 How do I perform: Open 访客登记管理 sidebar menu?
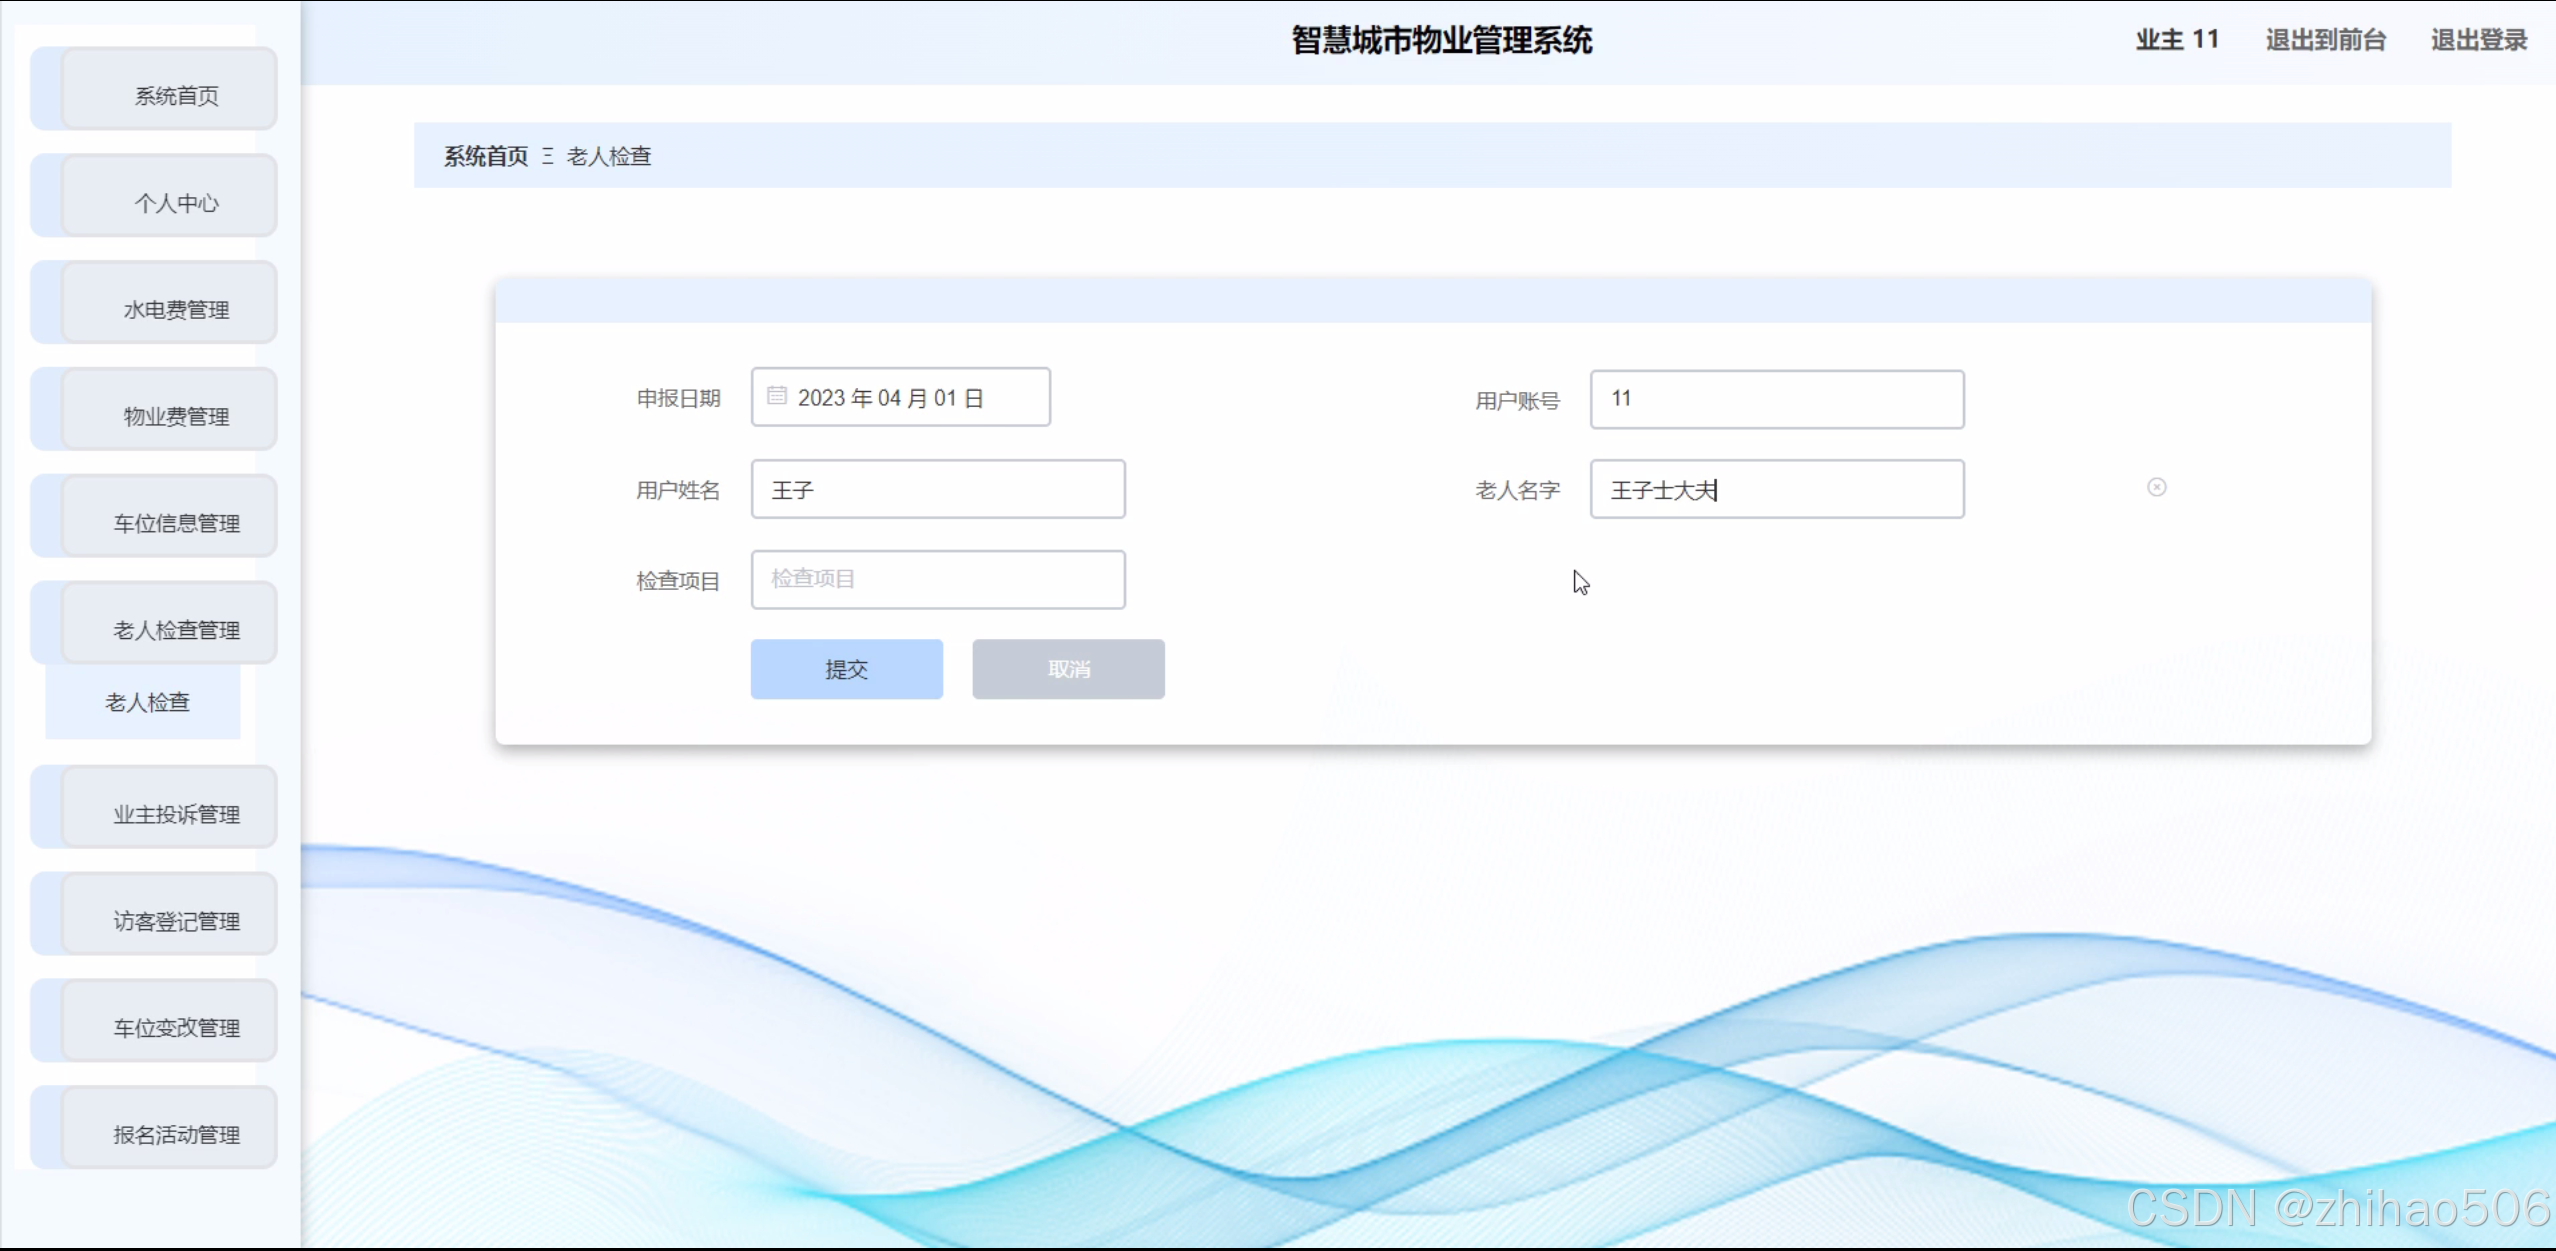[x=176, y=920]
